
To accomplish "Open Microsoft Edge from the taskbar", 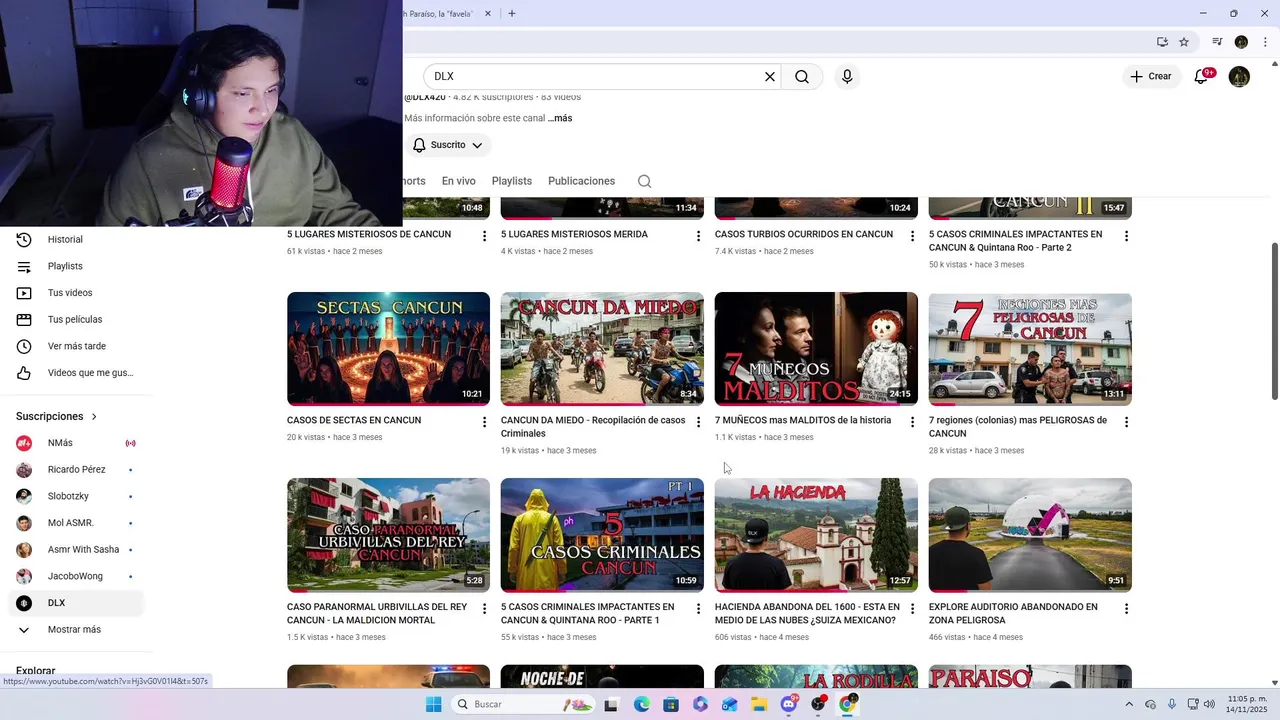I will (642, 704).
